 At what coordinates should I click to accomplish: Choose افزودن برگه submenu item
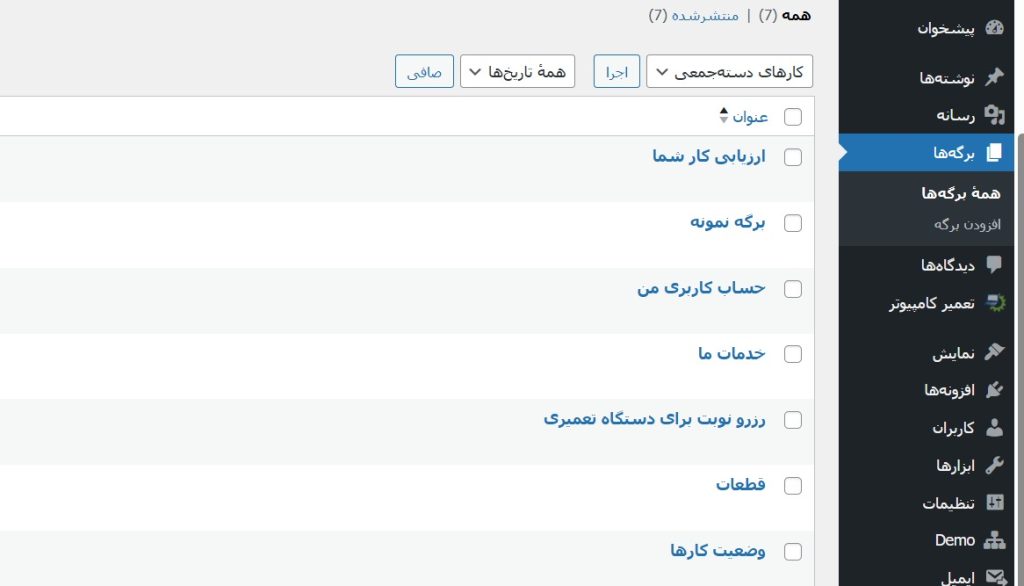(x=967, y=224)
